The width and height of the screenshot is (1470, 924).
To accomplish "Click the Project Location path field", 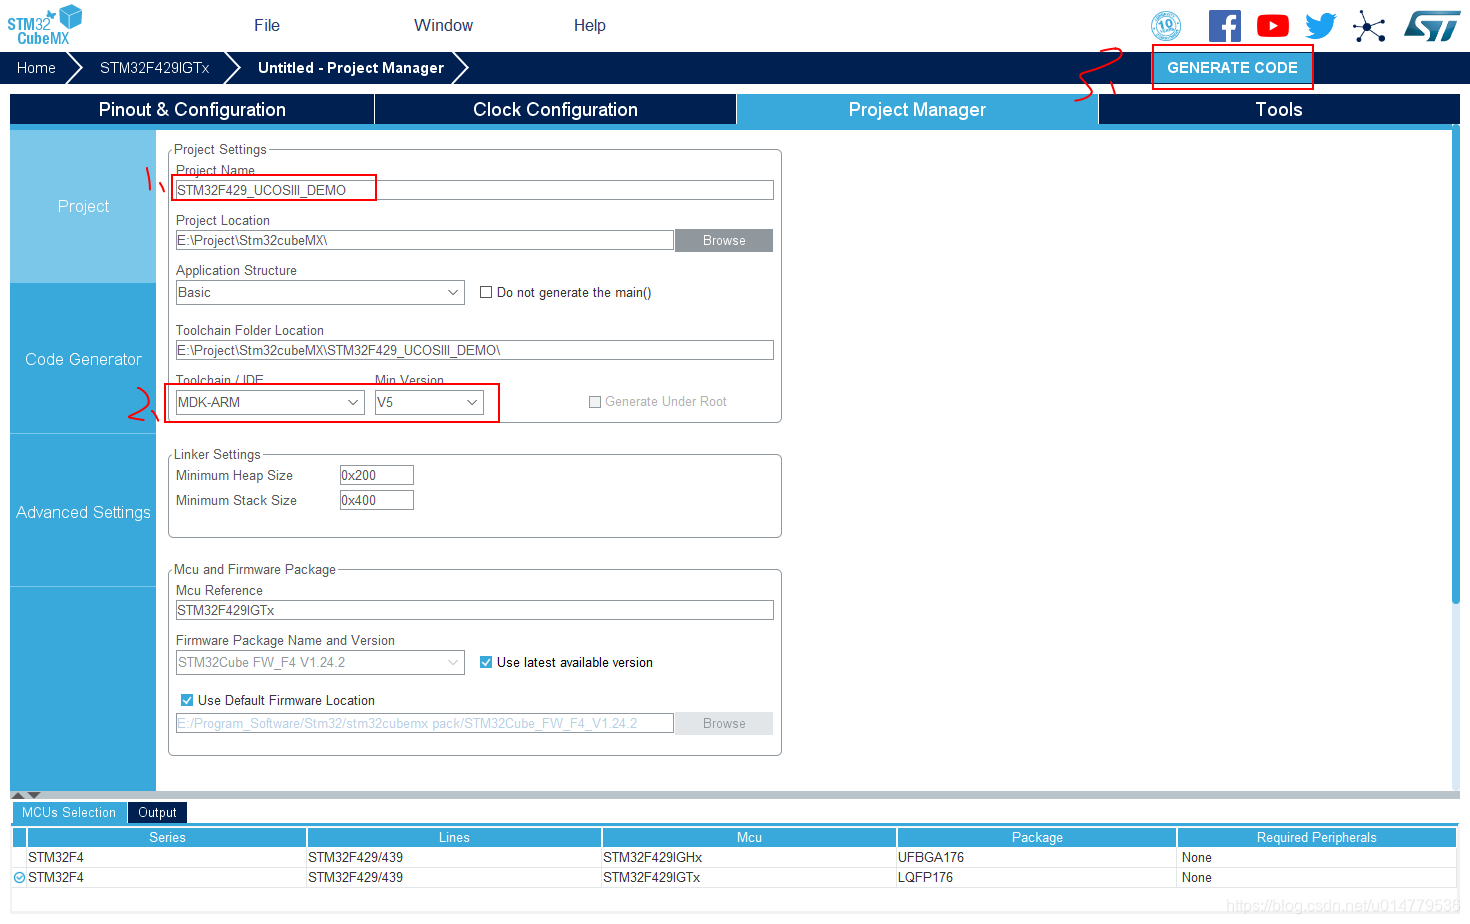I will pos(424,240).
